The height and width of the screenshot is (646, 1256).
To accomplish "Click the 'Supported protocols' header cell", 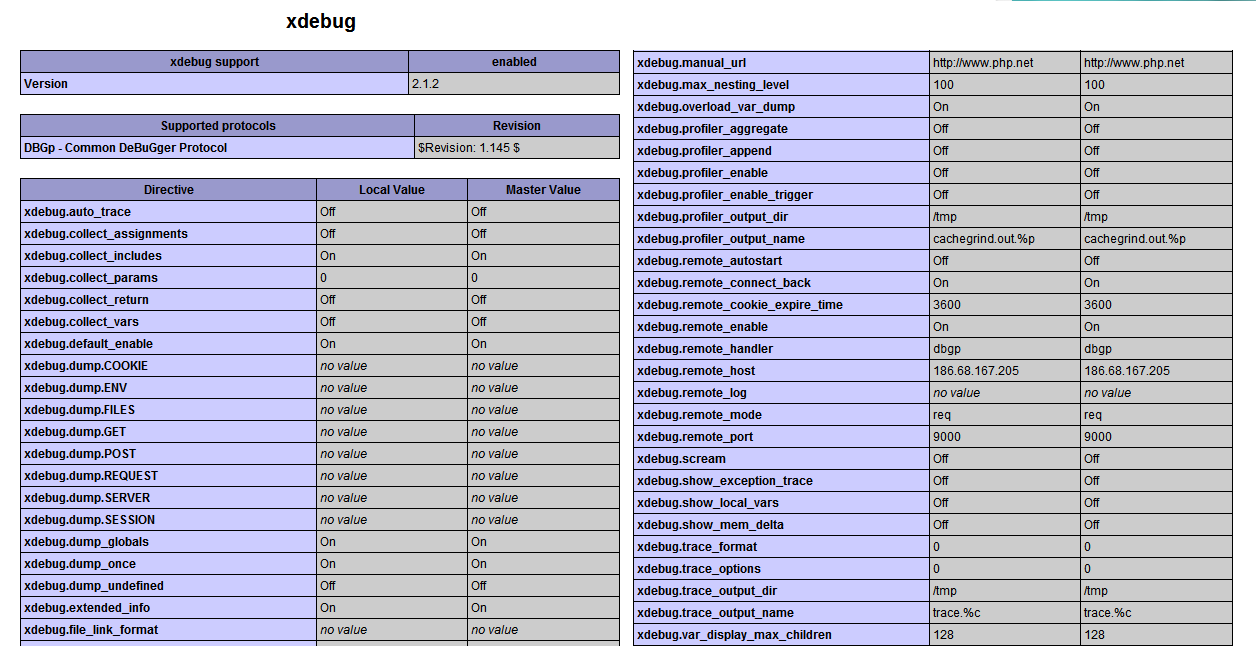I will click(218, 126).
